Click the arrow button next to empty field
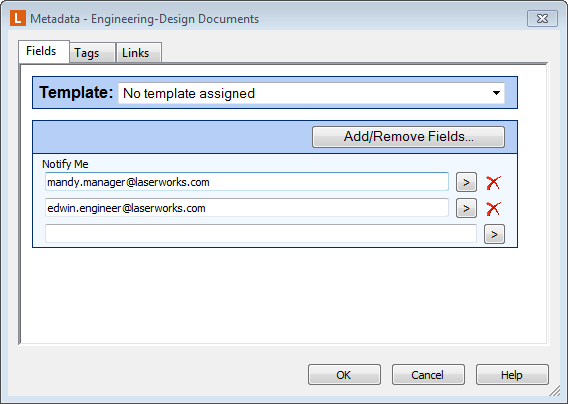The image size is (568, 404). 494,234
